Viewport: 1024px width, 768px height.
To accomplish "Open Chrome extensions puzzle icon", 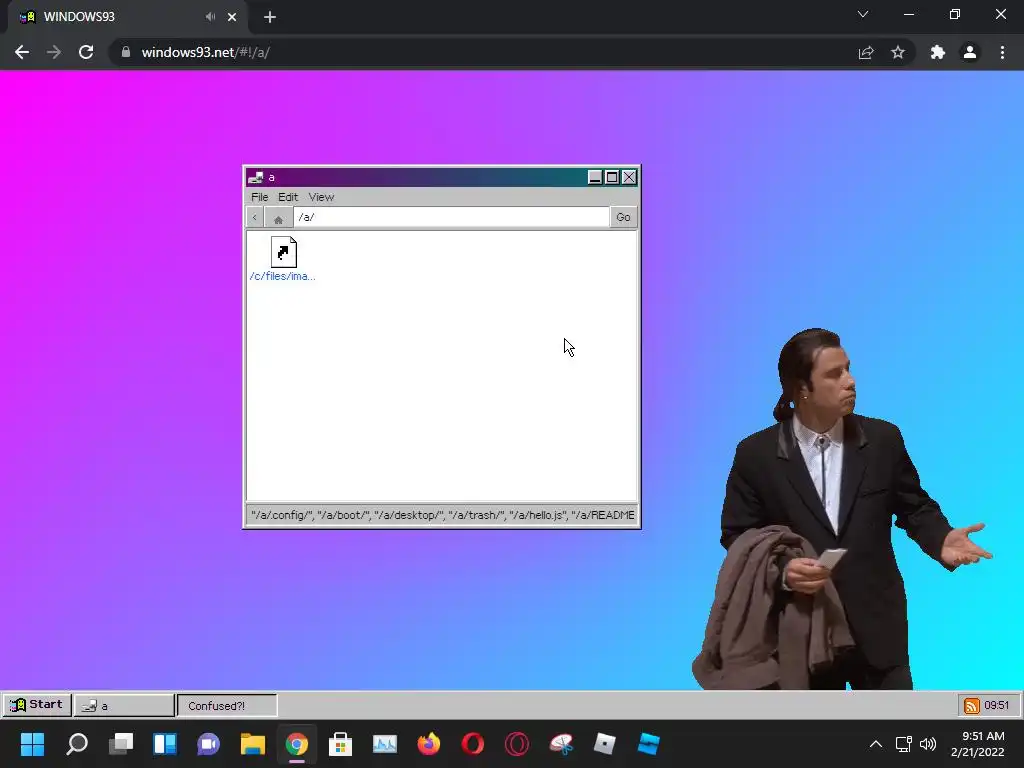I will click(x=938, y=52).
